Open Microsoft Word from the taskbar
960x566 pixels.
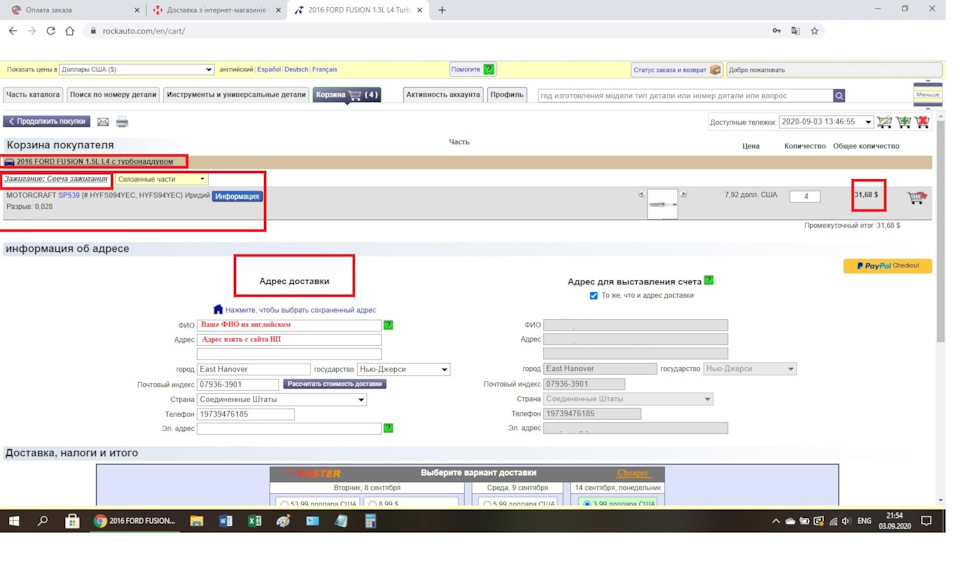pyautogui.click(x=225, y=521)
